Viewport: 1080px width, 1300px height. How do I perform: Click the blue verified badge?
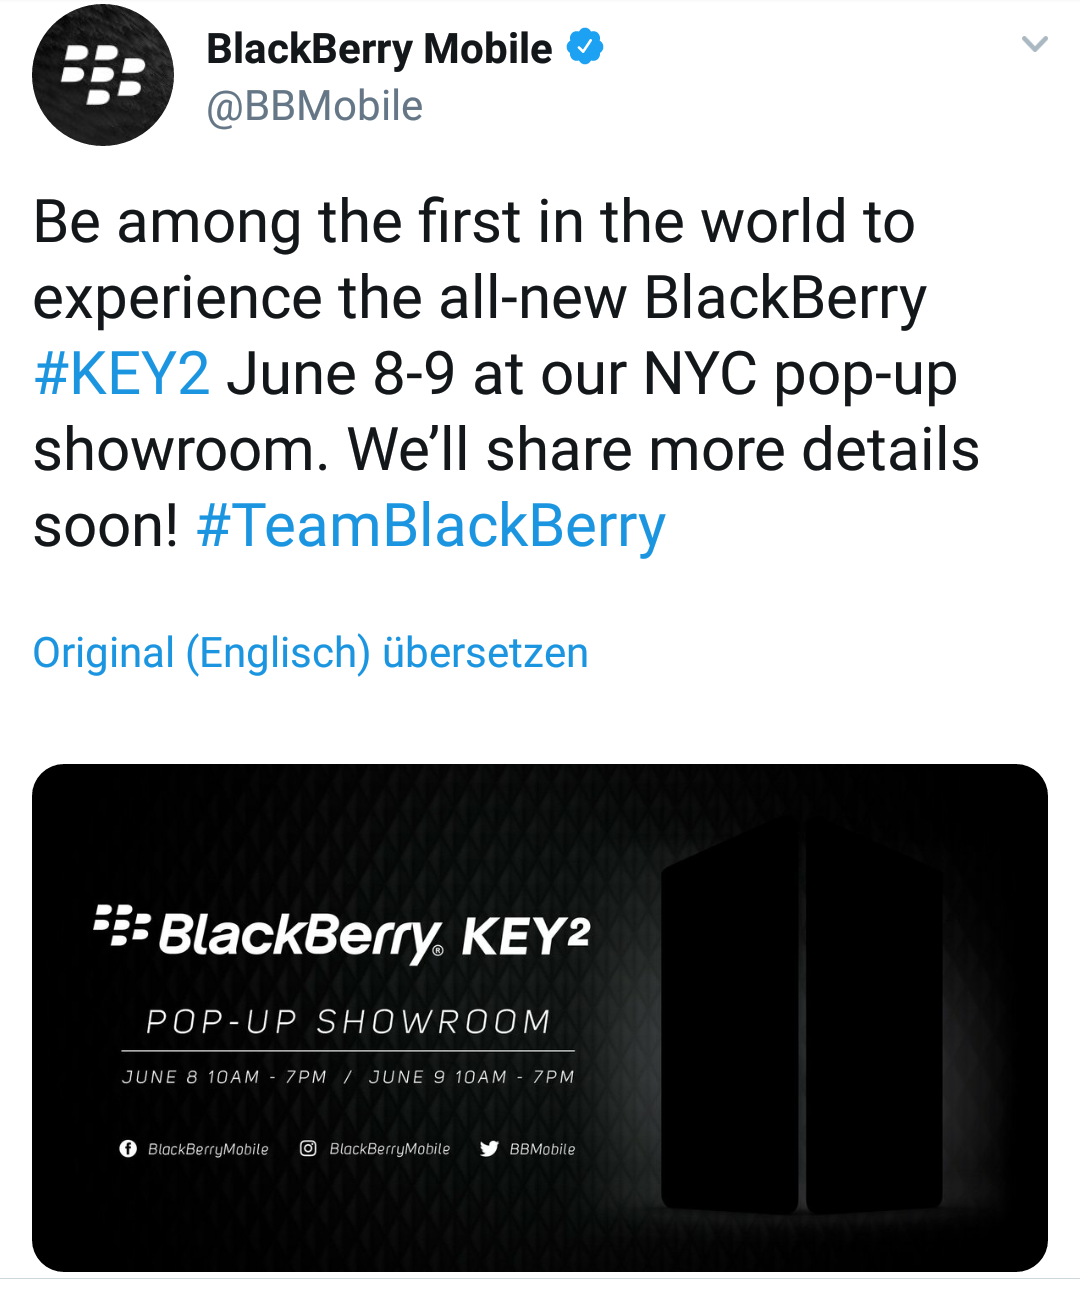[x=585, y=47]
